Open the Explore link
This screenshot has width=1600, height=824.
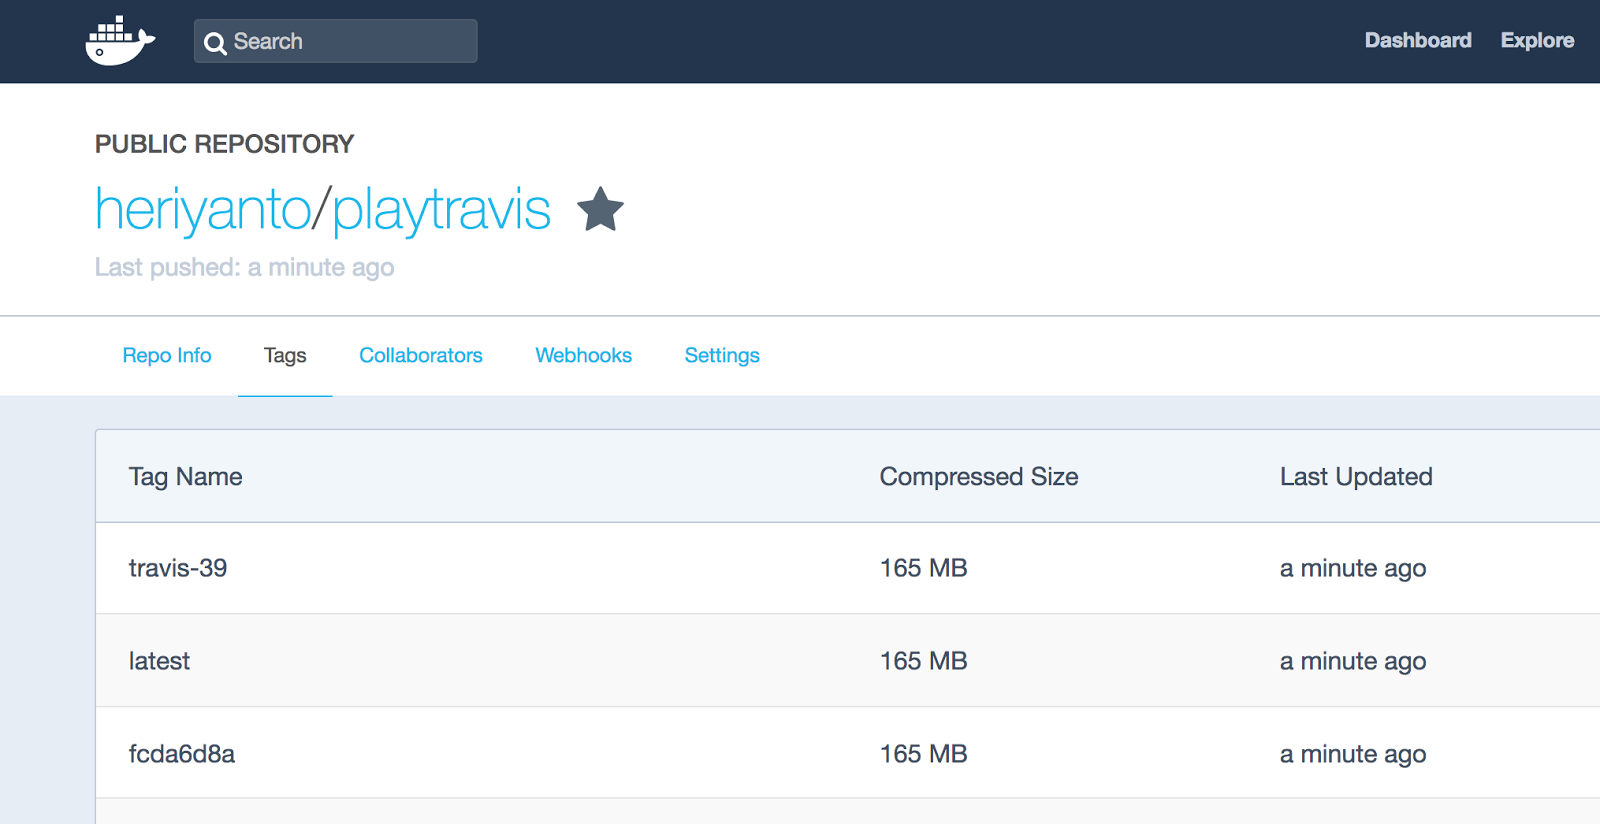click(1537, 40)
